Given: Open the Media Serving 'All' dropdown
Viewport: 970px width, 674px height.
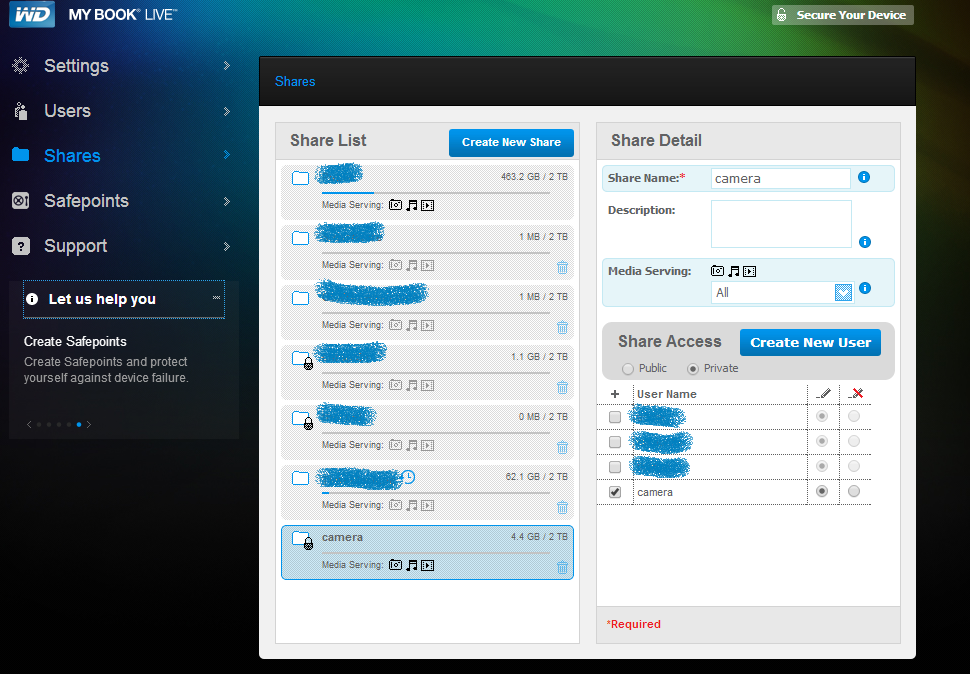Looking at the screenshot, I should coord(782,292).
